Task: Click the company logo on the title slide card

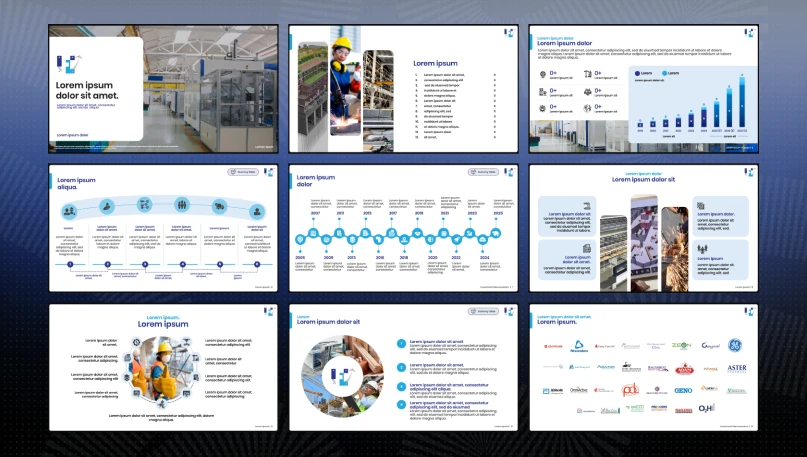Action: pyautogui.click(x=69, y=64)
